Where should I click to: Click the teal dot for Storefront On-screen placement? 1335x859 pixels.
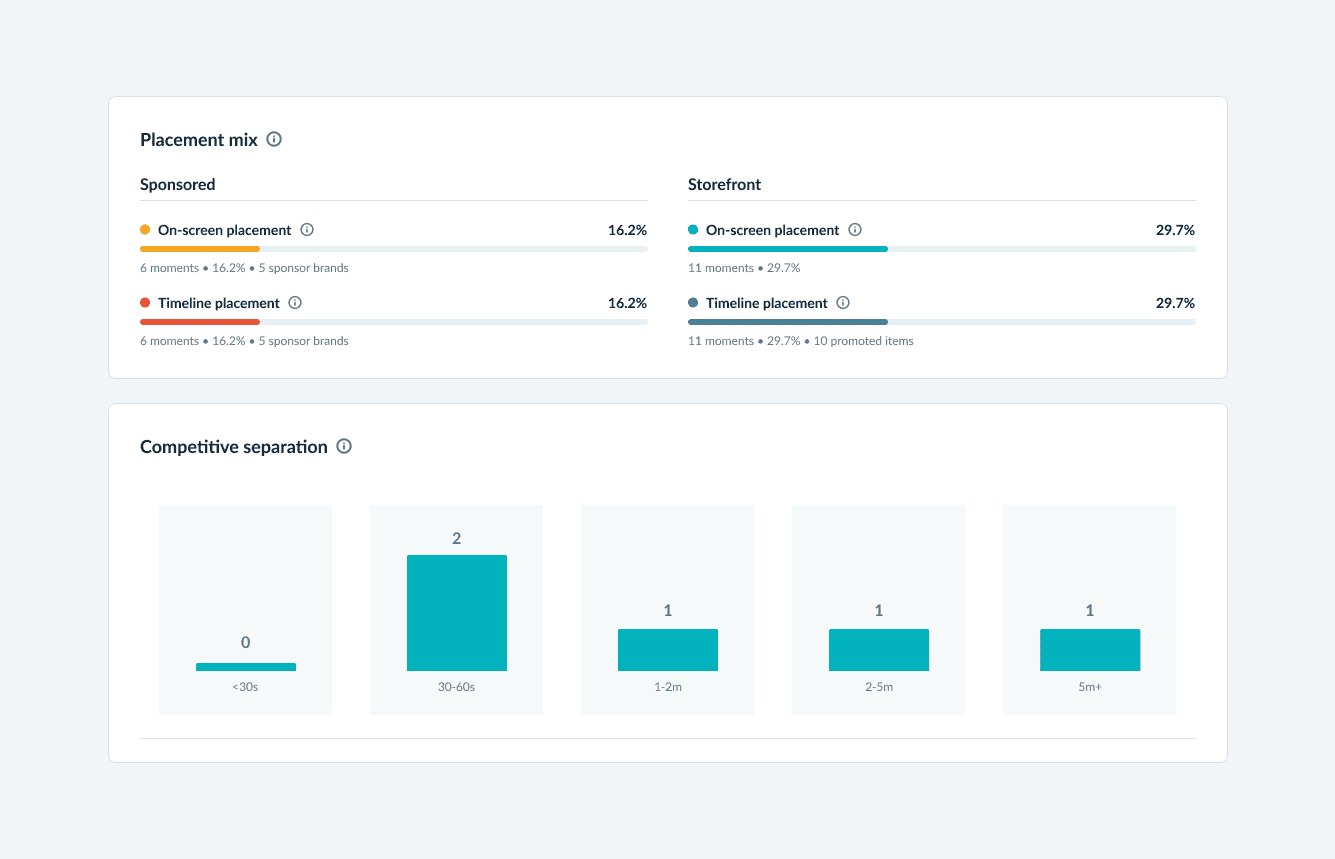click(x=693, y=230)
